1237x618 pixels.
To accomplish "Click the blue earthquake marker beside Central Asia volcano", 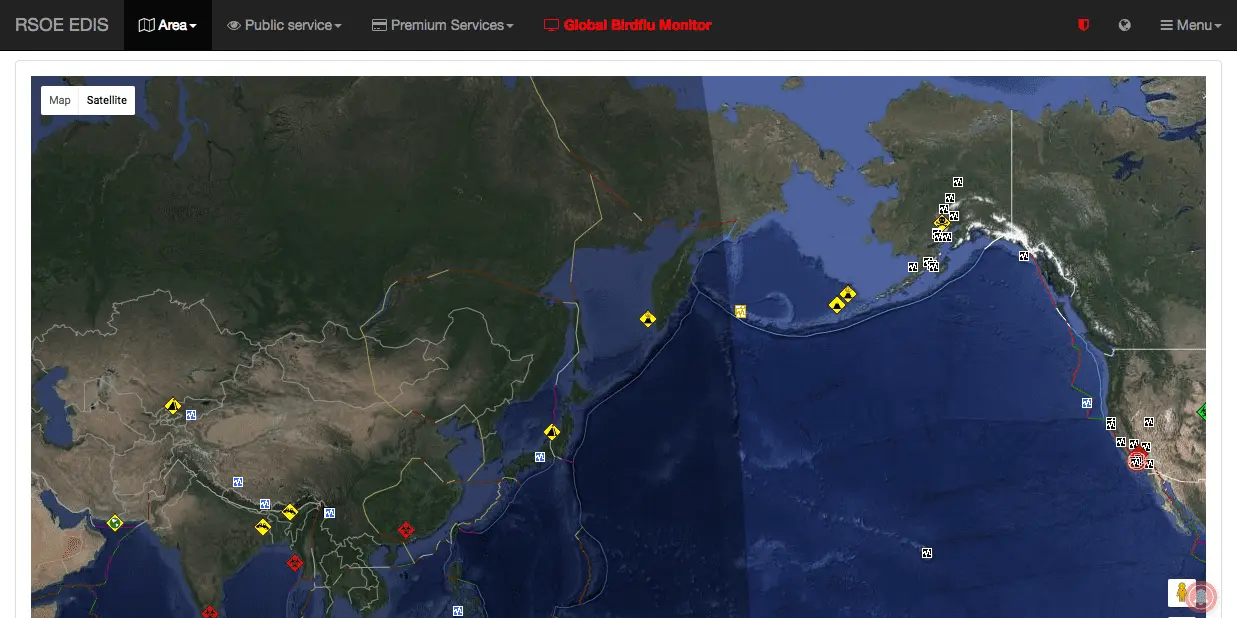I will [x=191, y=414].
